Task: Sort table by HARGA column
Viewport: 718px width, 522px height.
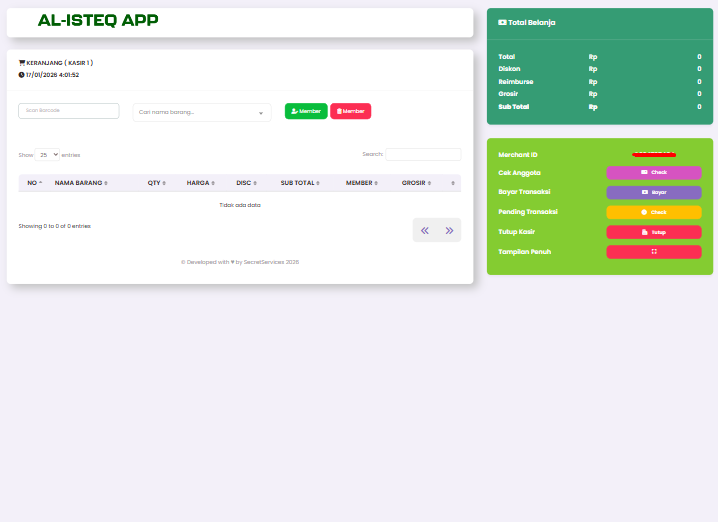Action: [x=200, y=183]
